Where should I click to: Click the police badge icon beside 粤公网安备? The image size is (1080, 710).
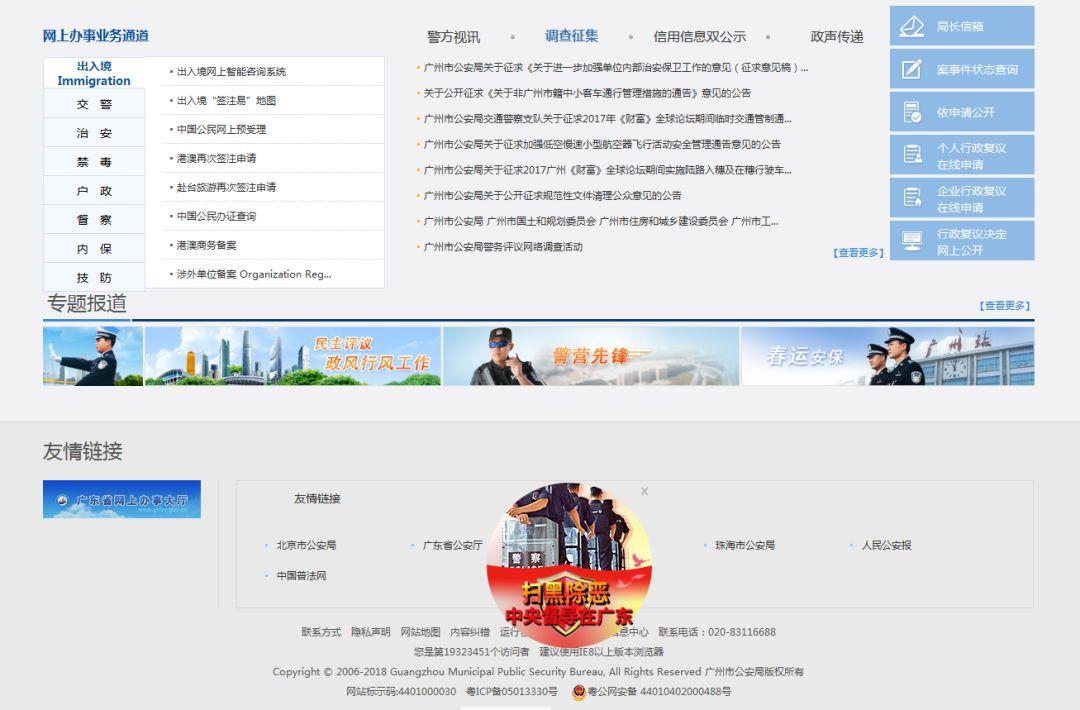pos(578,692)
